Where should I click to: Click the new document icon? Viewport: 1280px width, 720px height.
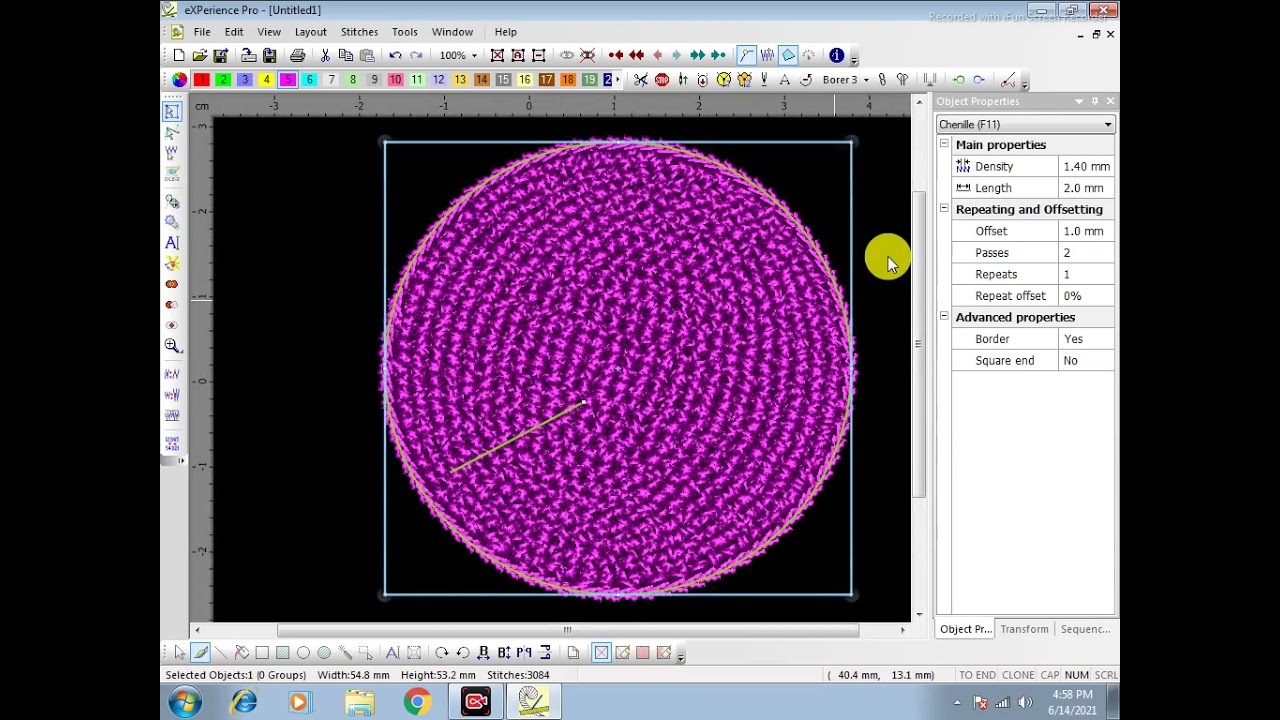[x=179, y=56]
